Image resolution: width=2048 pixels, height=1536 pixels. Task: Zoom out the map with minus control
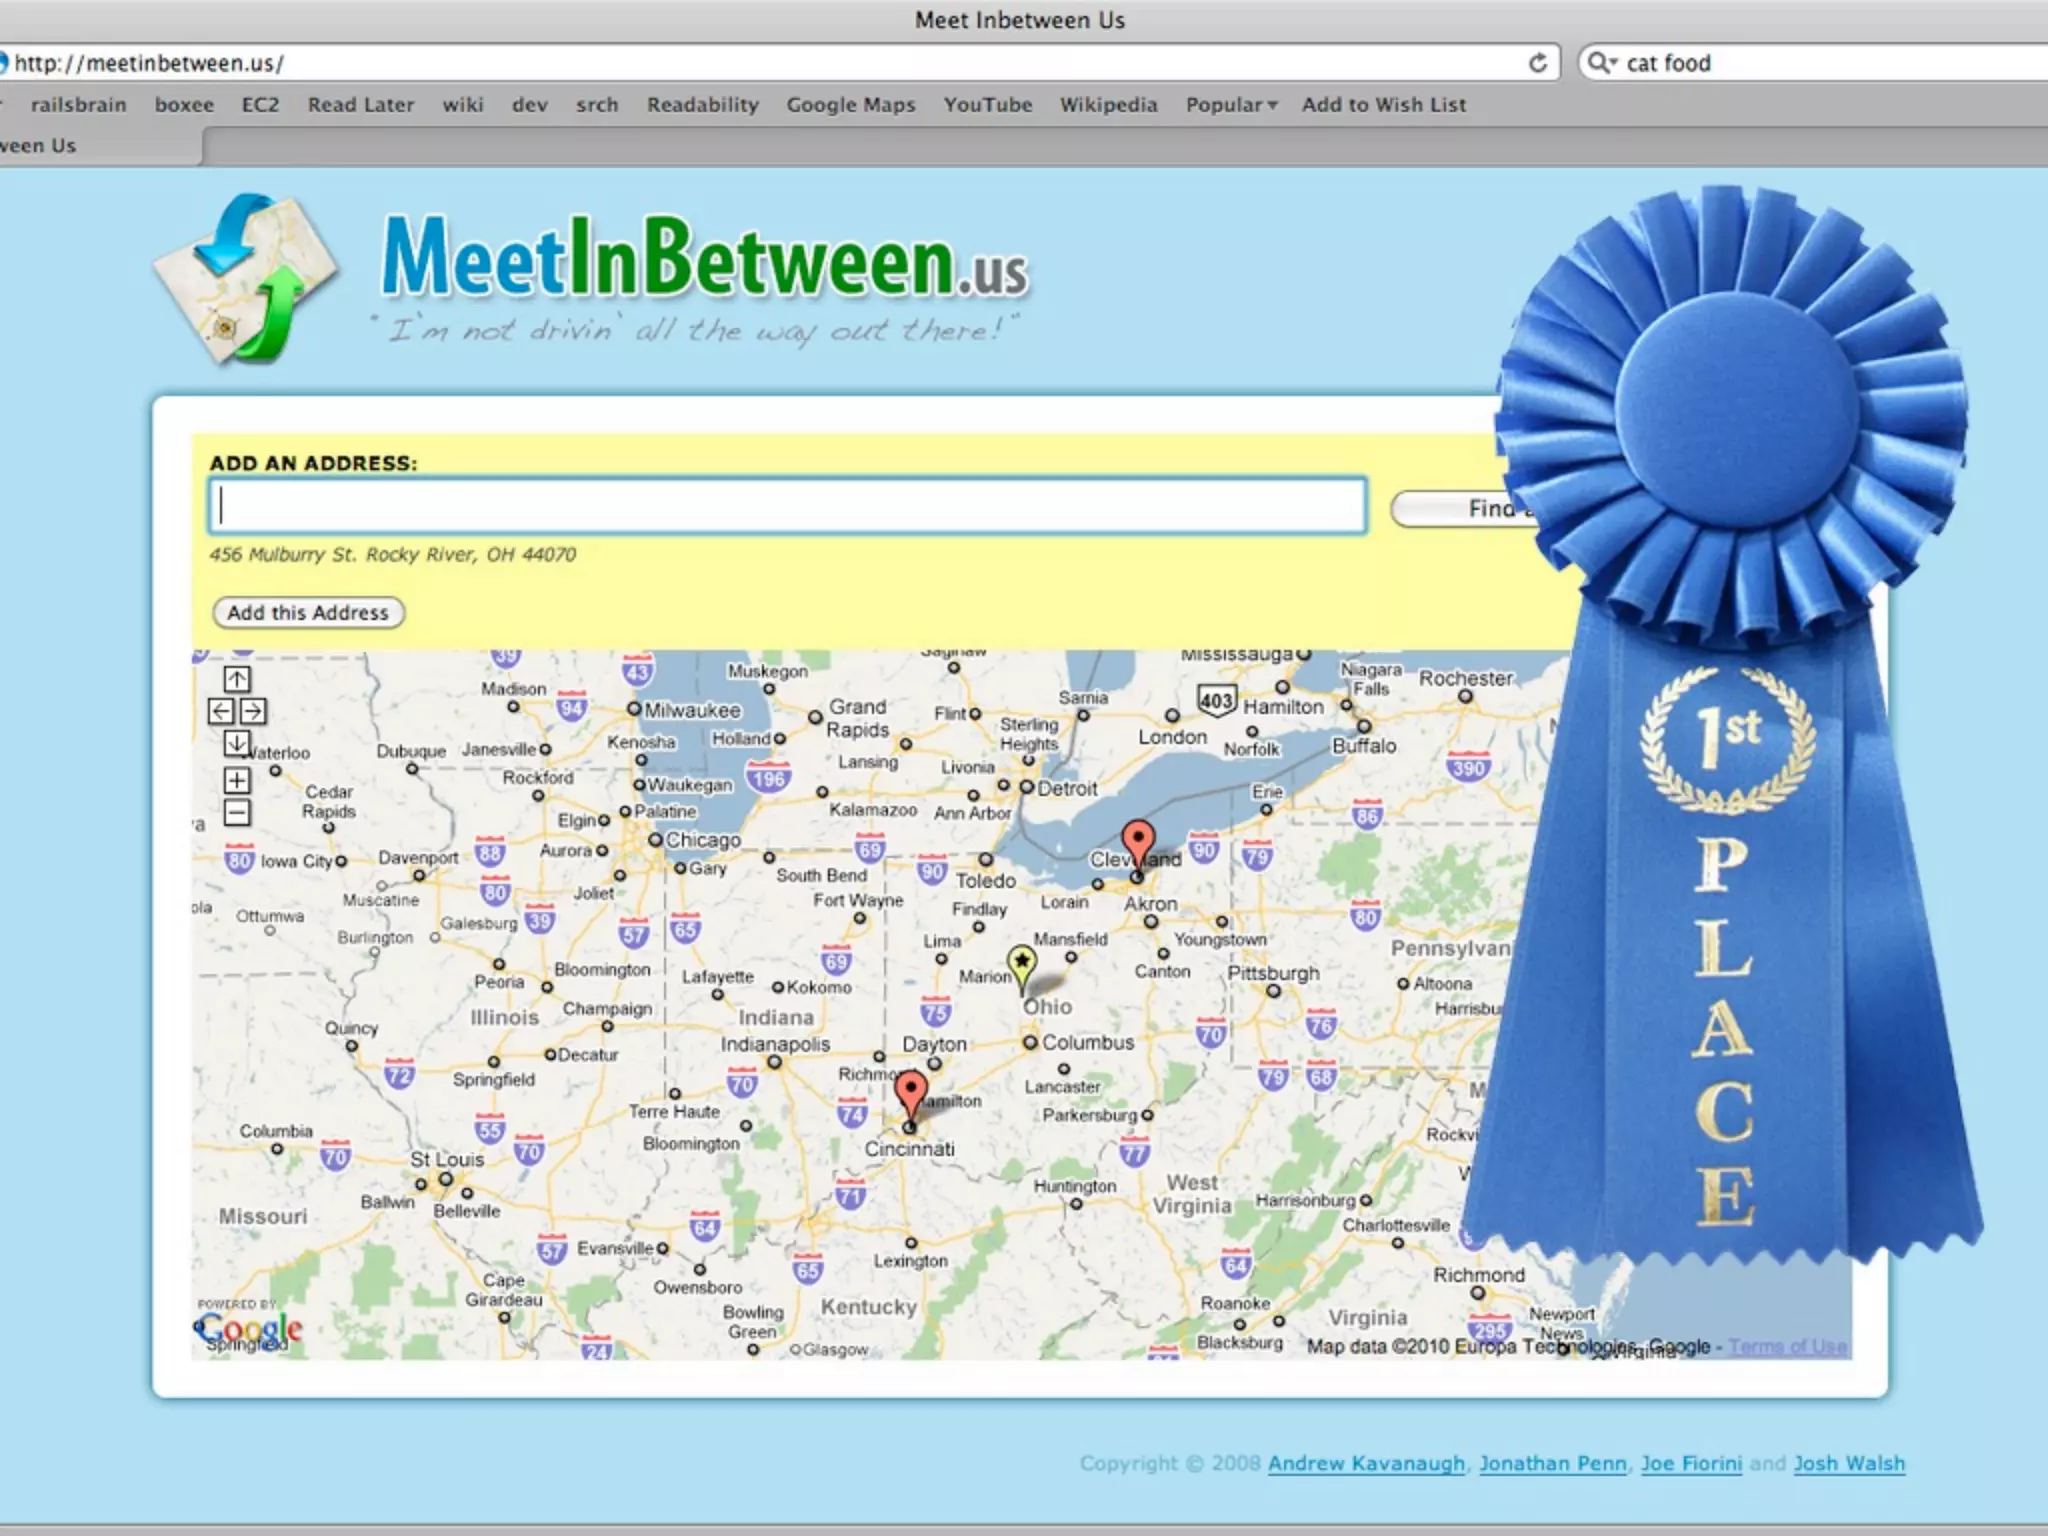(x=237, y=812)
